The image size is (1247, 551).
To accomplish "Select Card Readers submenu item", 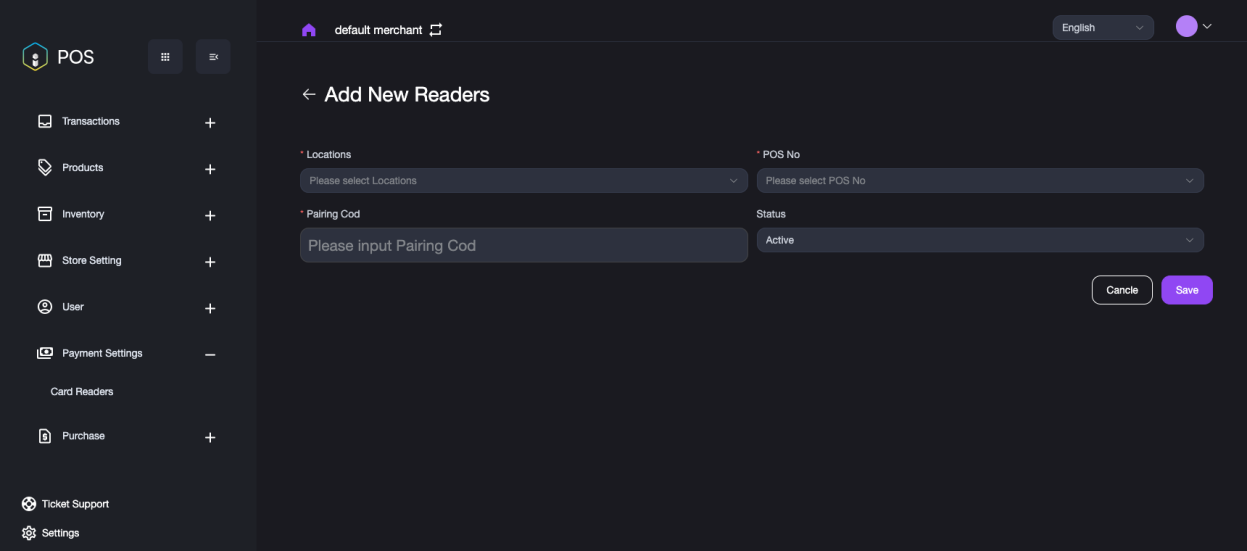I will [x=82, y=392].
